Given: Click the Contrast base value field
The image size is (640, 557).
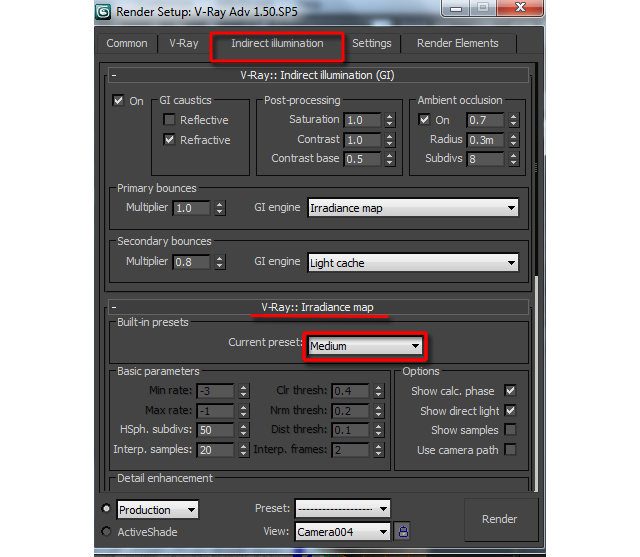Looking at the screenshot, I should click(x=362, y=159).
